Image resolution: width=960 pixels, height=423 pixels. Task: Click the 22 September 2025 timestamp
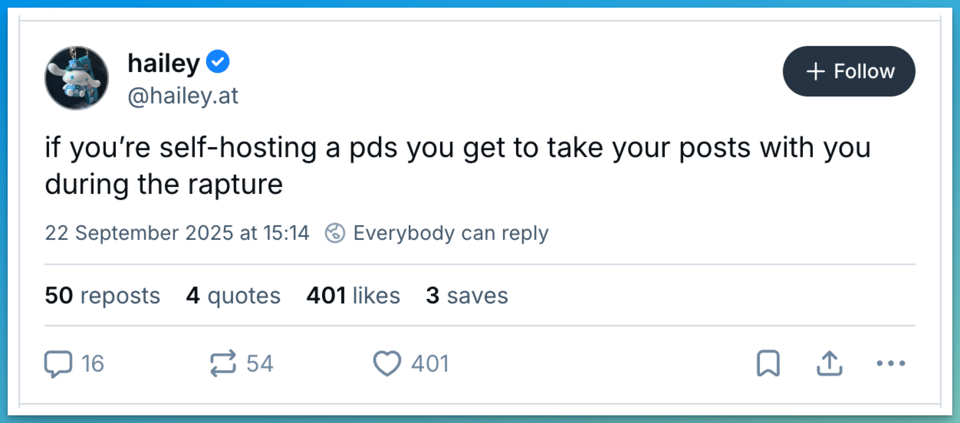[x=177, y=234]
